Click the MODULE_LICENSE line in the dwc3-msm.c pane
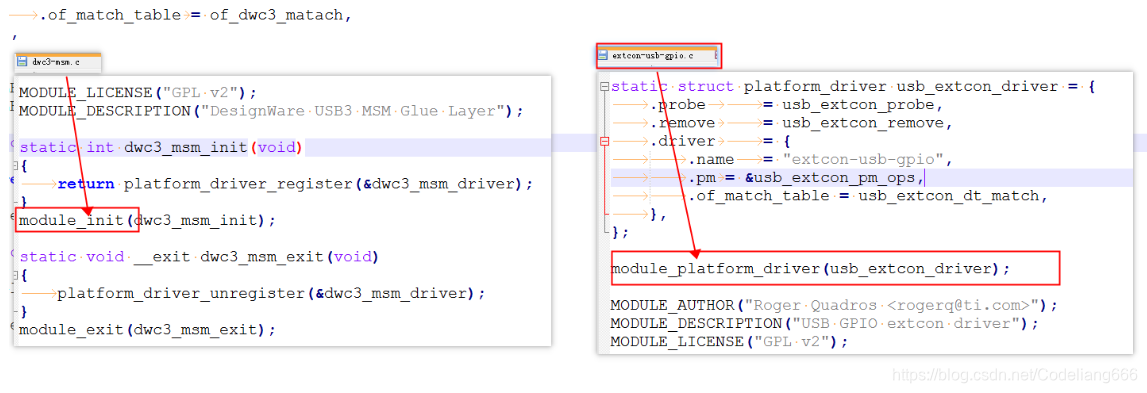The image size is (1147, 393). 138,93
